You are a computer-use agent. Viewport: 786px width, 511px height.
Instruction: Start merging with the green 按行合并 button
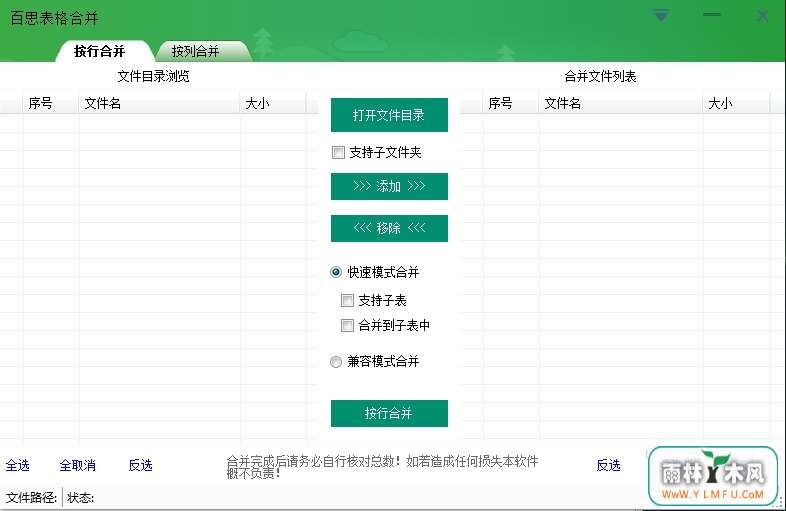[389, 413]
